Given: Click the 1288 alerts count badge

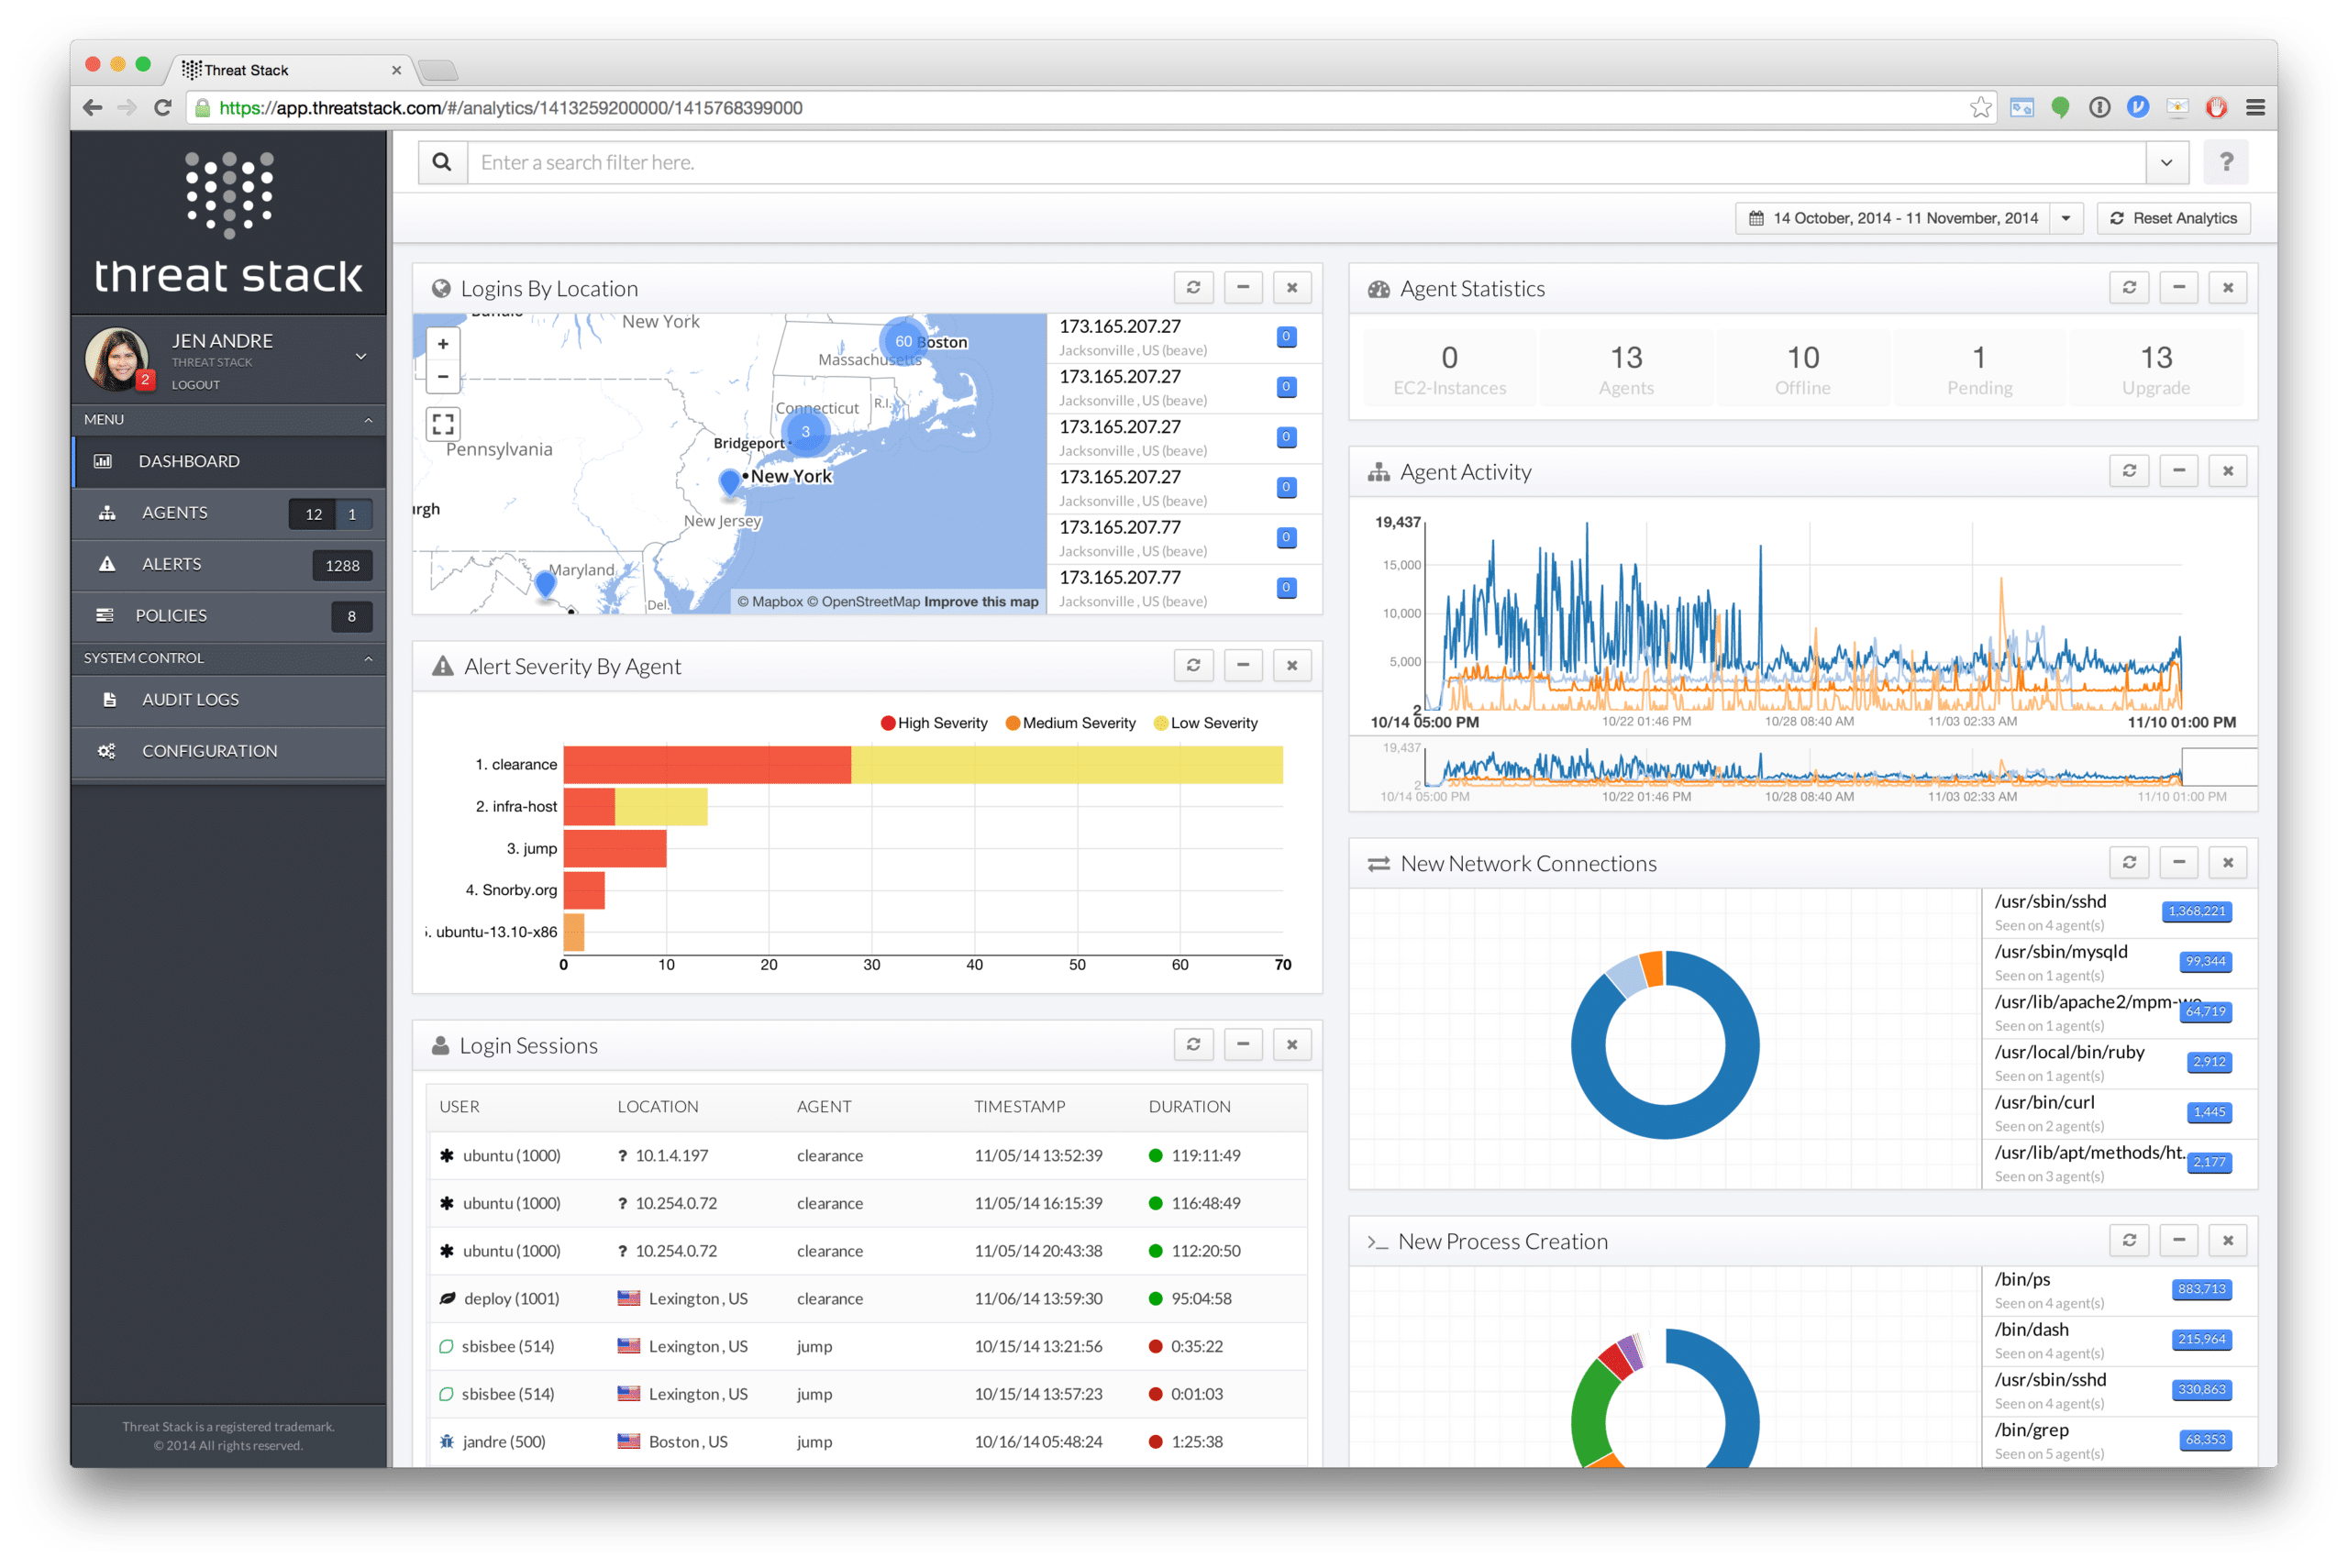Looking at the screenshot, I should click(342, 565).
